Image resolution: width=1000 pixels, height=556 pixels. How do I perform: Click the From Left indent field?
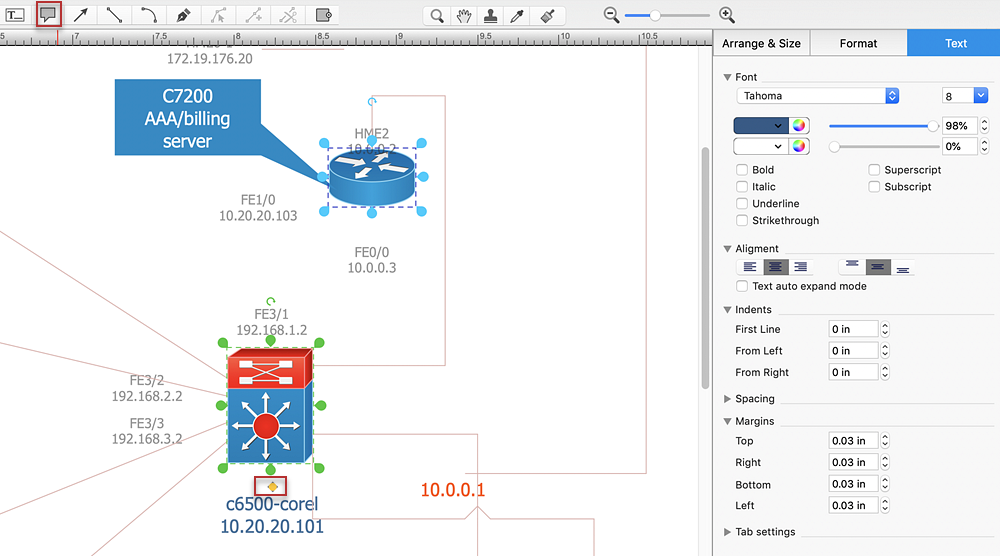pyautogui.click(x=853, y=351)
